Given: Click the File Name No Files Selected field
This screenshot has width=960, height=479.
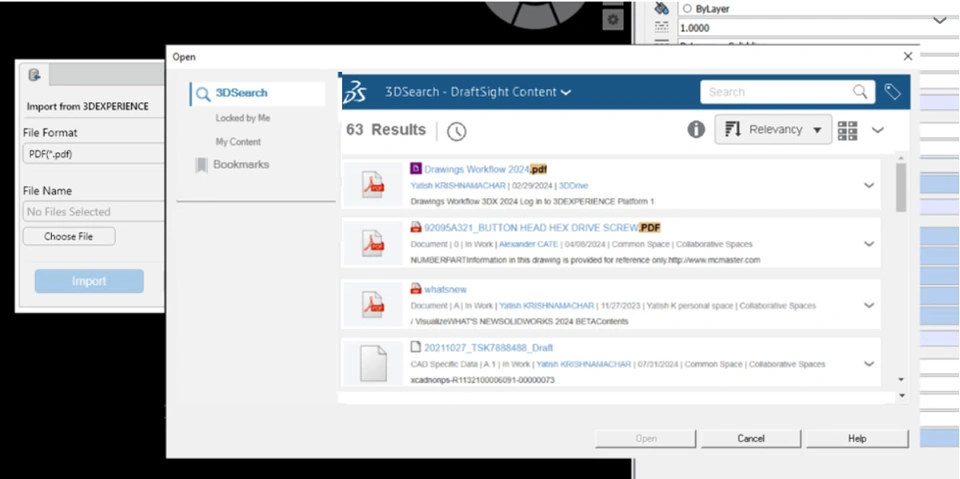Looking at the screenshot, I should coord(94,212).
